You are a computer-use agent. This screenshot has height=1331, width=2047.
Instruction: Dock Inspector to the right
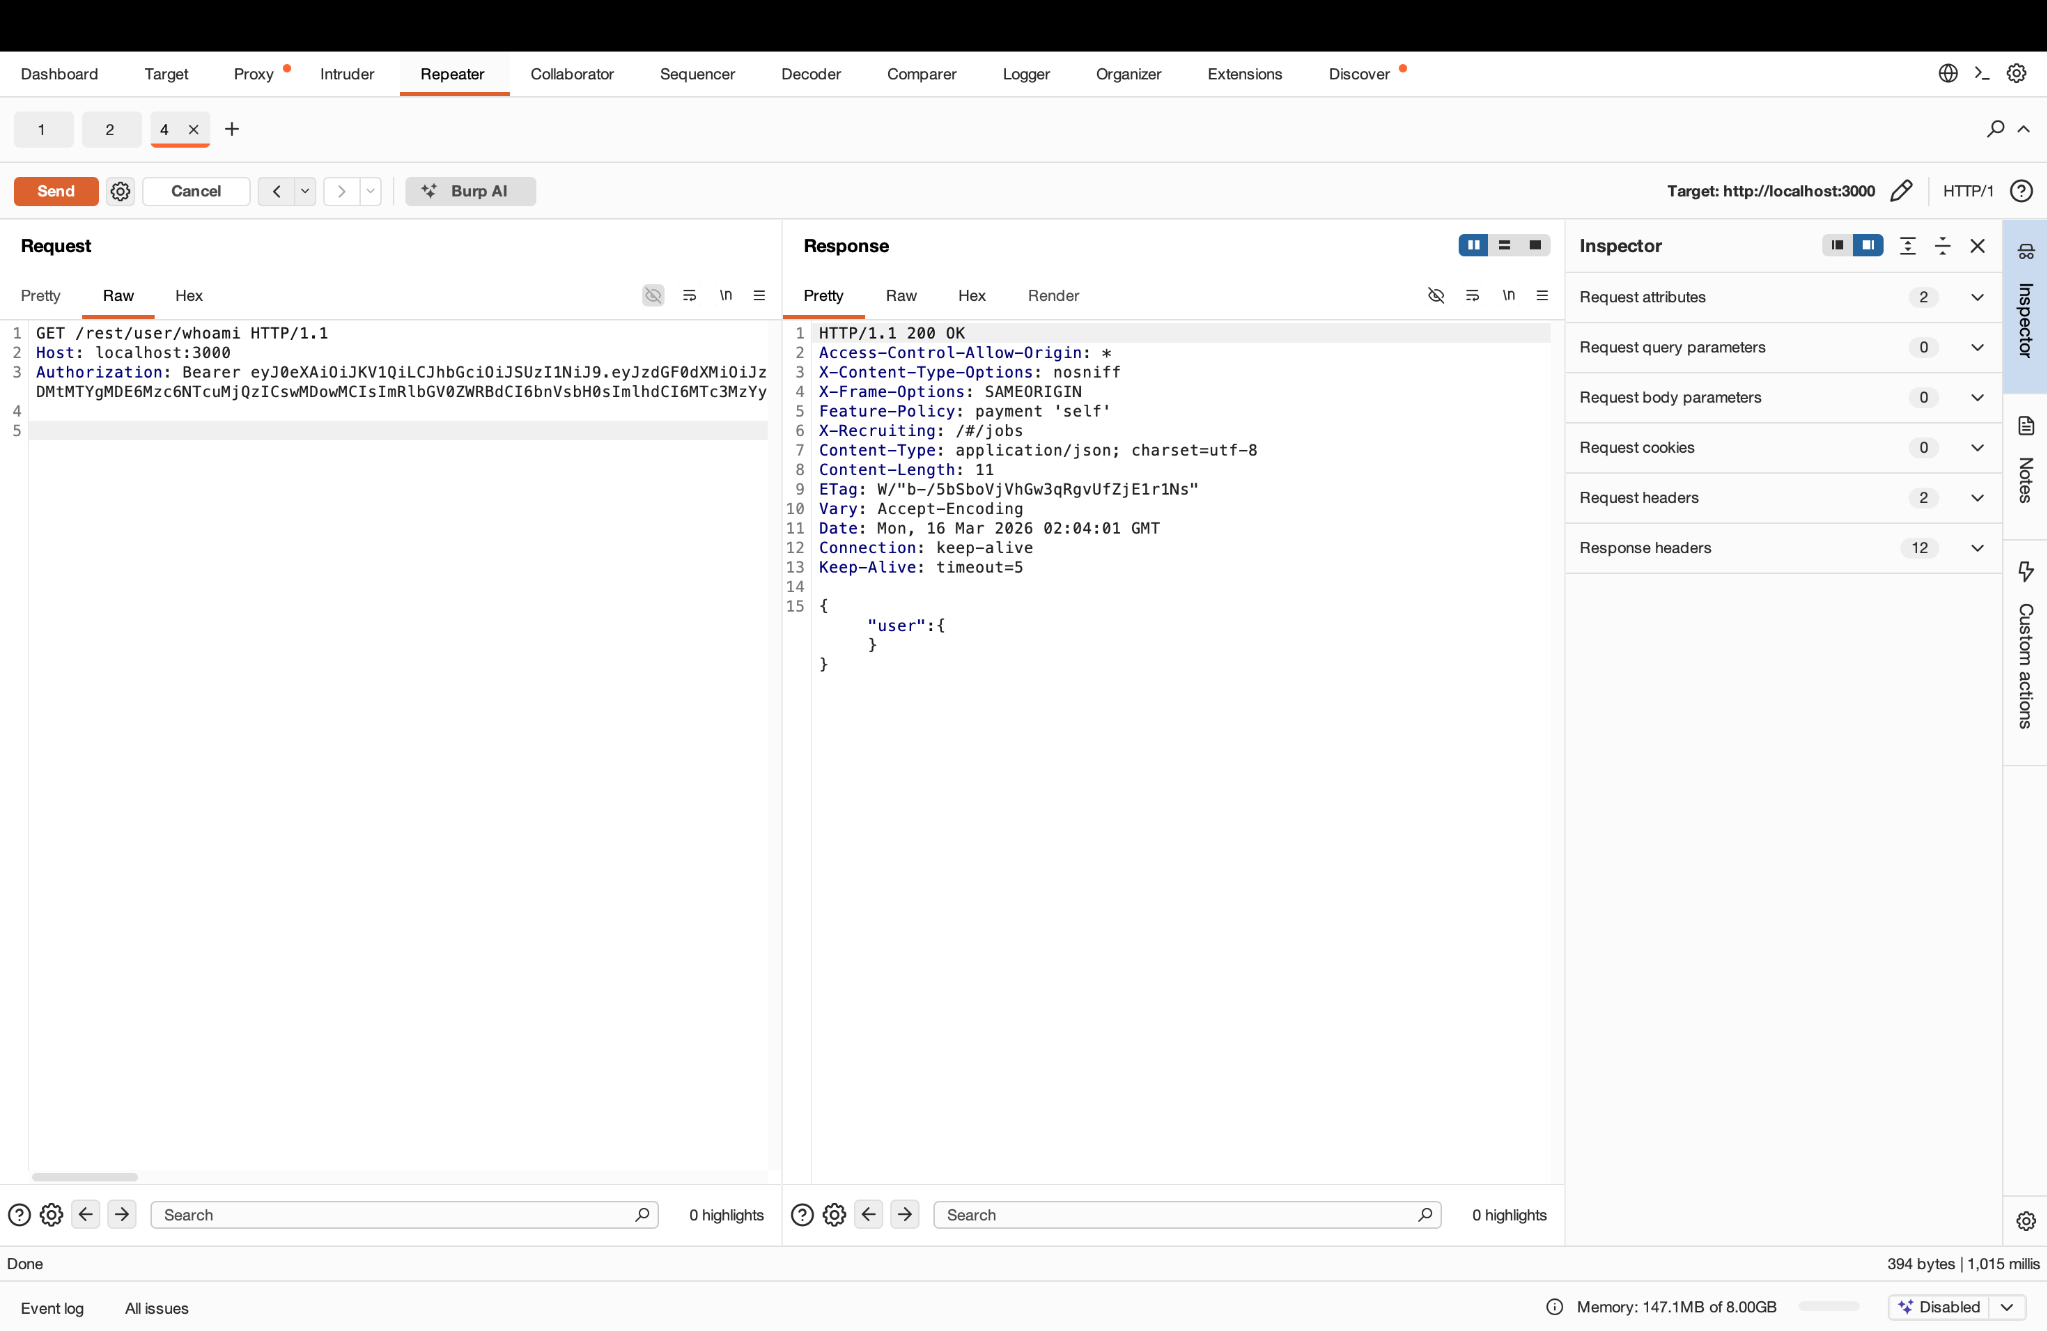point(1868,245)
